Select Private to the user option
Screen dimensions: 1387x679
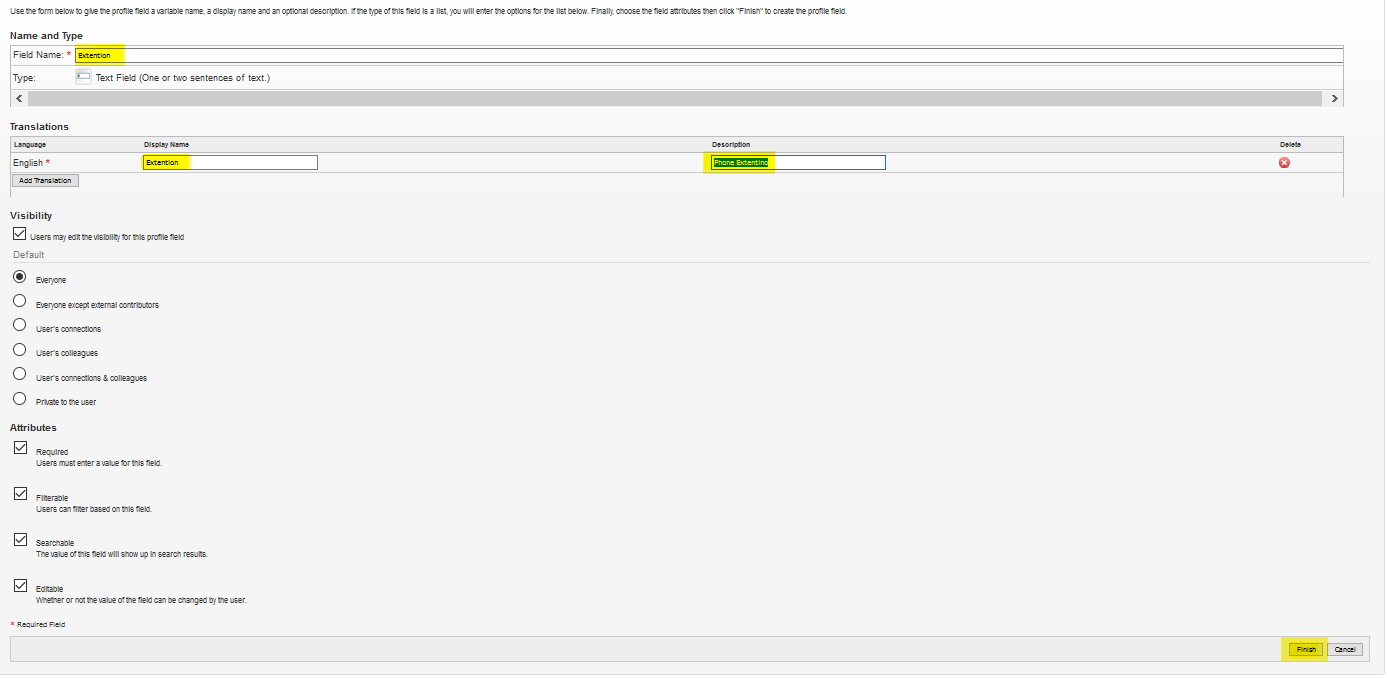coord(20,399)
